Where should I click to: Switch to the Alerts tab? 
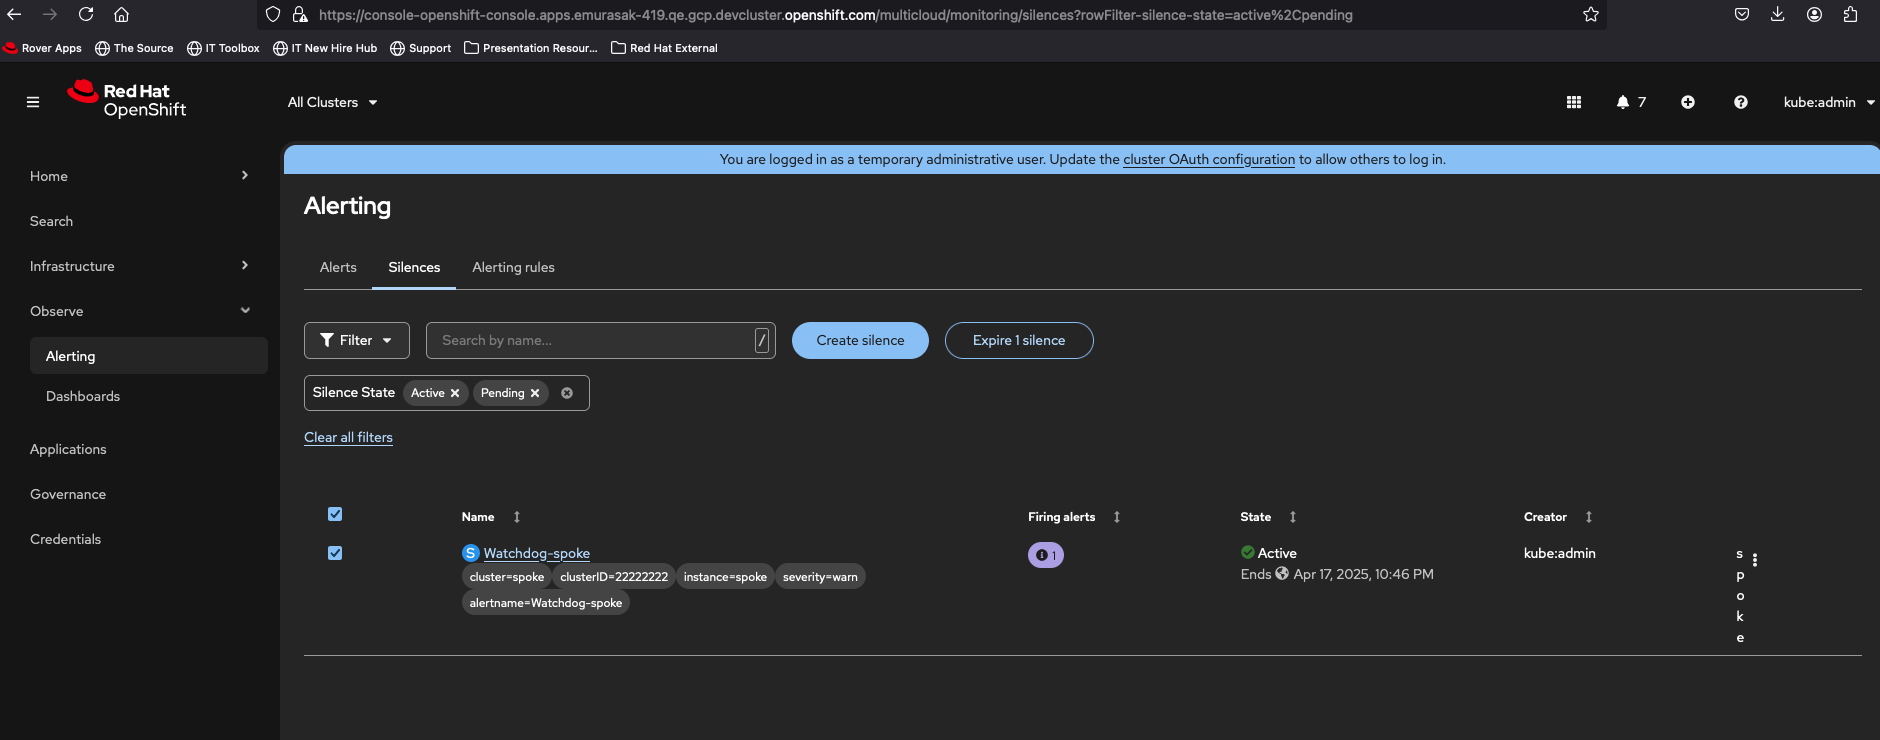coord(338,267)
